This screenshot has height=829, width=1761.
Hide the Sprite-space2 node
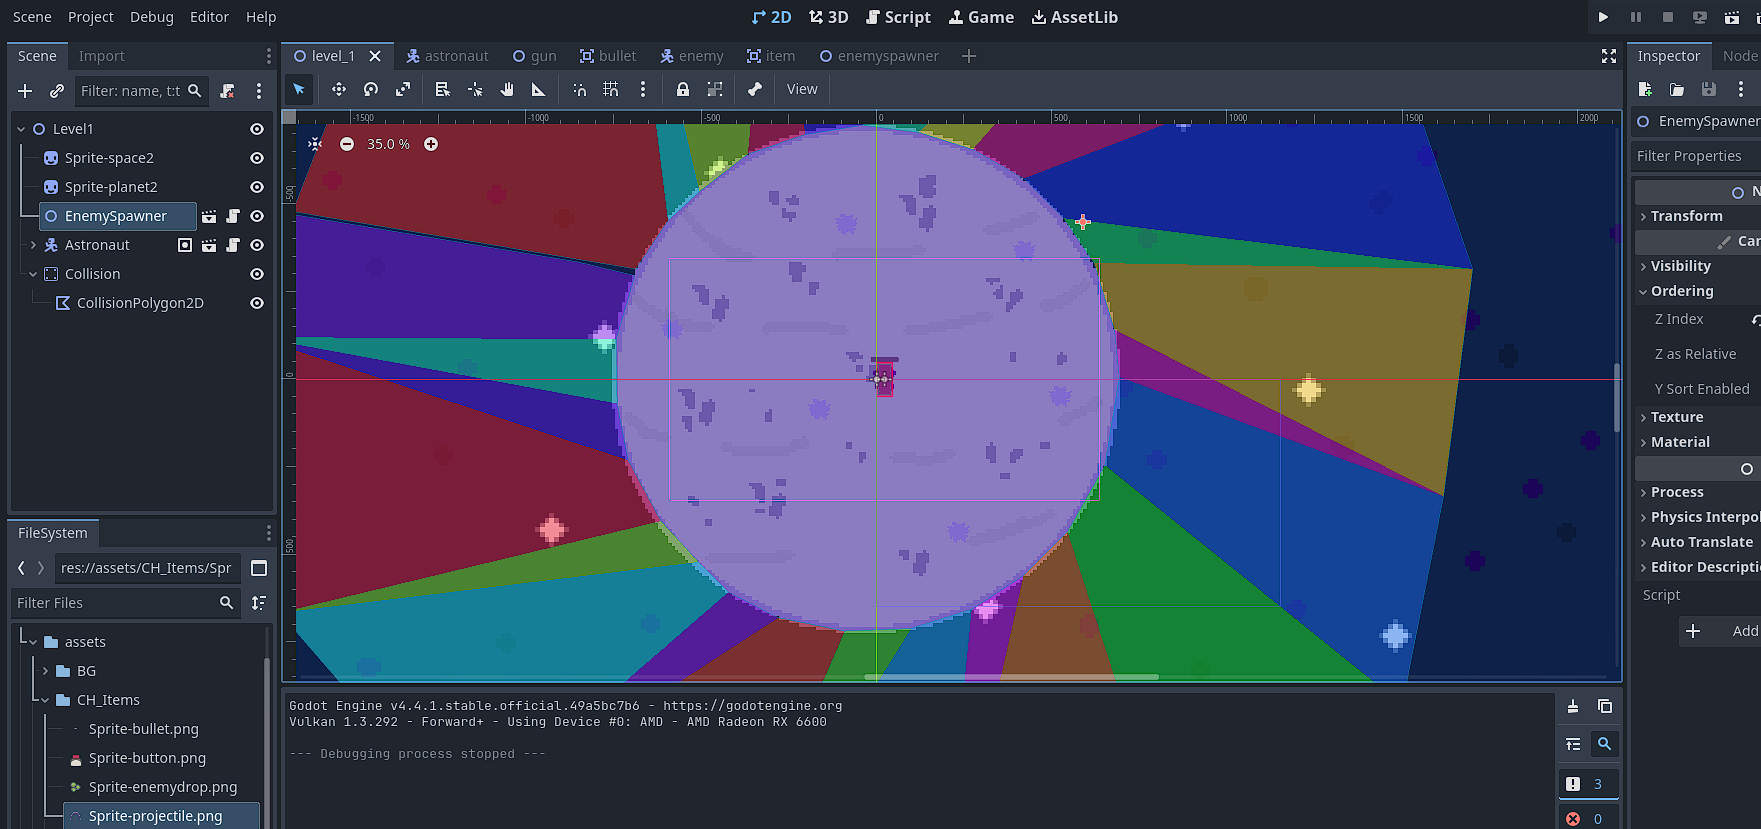point(257,158)
